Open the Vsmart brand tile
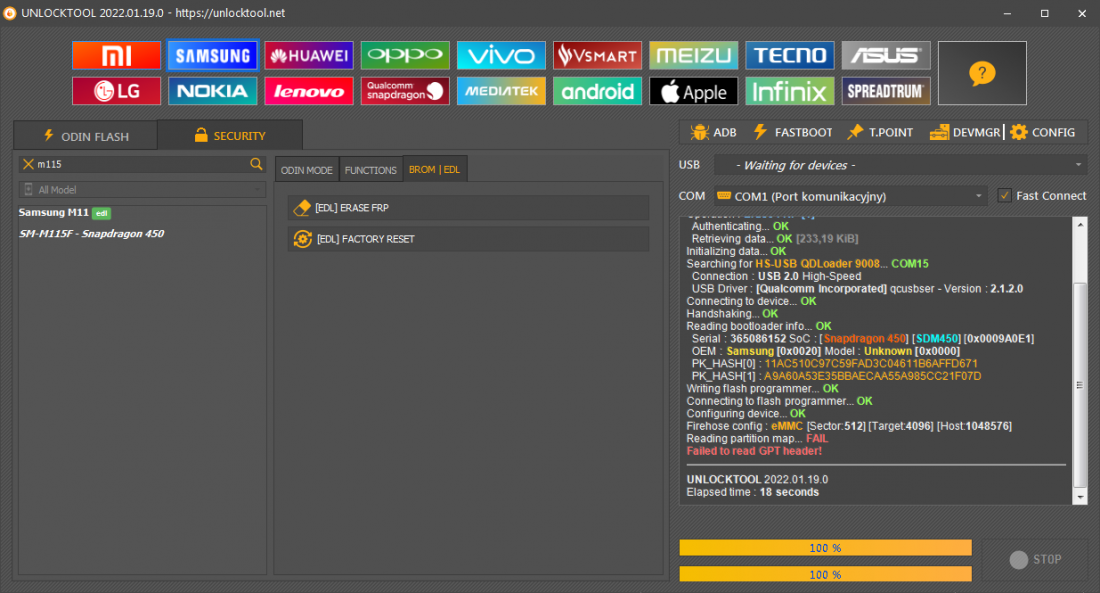Screen dimensions: 1100x593 coord(597,55)
